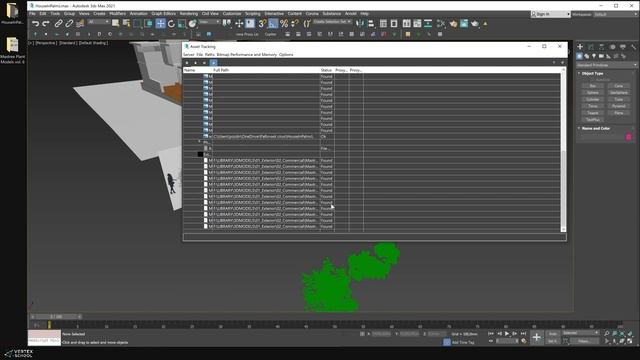Activate the Select and Scale tool
The width and height of the screenshot is (640, 360).
182,24
